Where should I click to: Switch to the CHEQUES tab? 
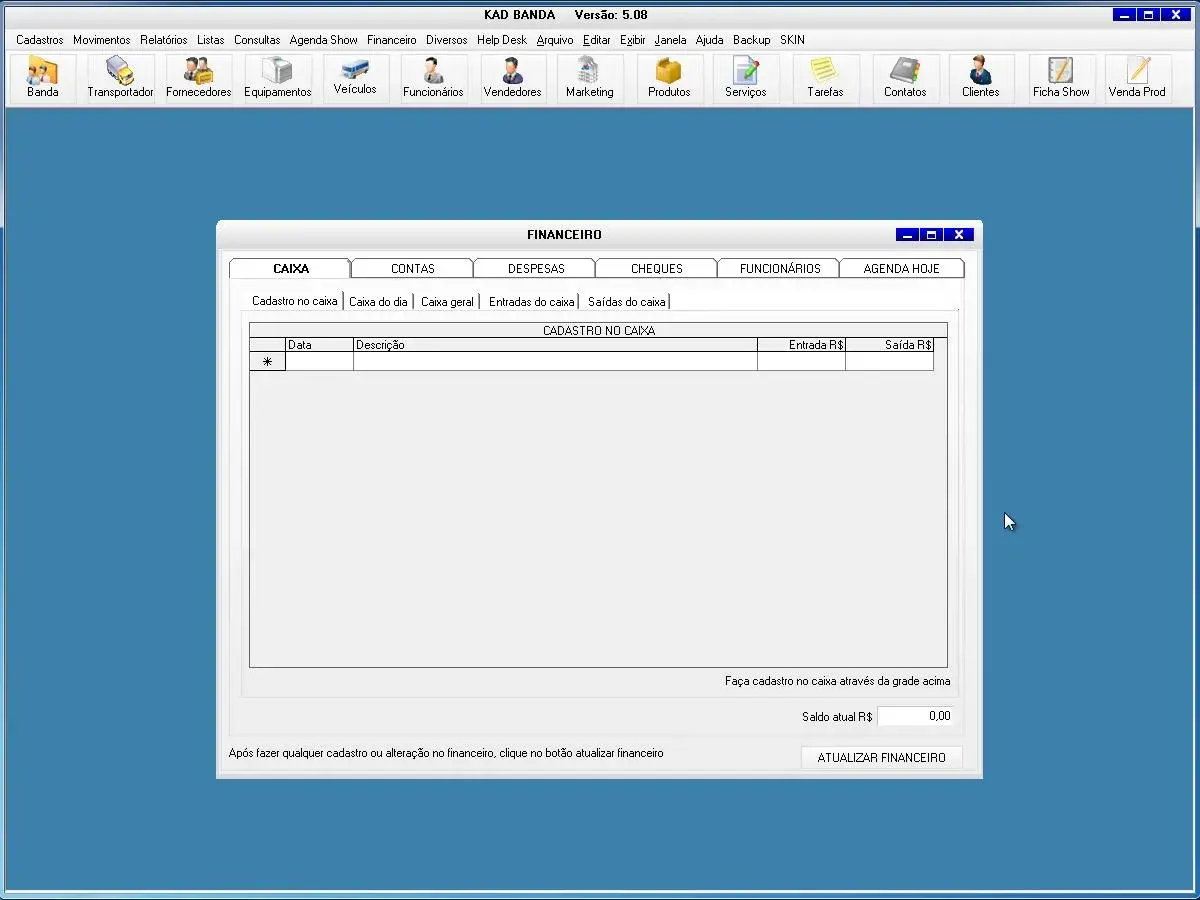point(656,269)
